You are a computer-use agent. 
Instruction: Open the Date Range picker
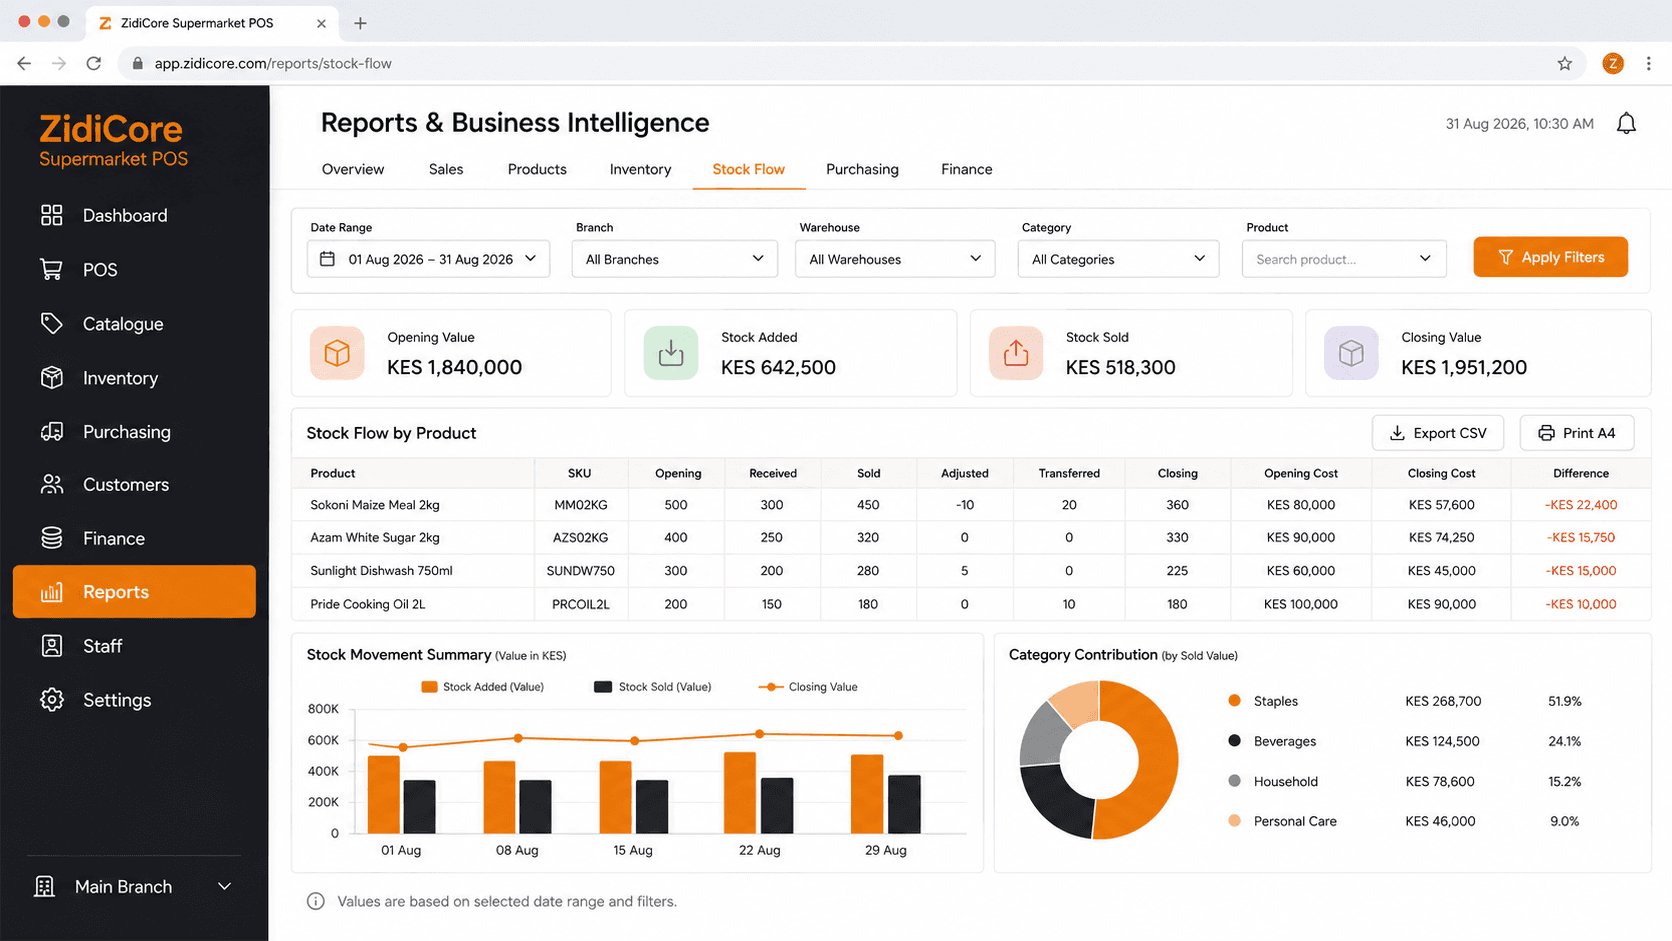click(428, 259)
